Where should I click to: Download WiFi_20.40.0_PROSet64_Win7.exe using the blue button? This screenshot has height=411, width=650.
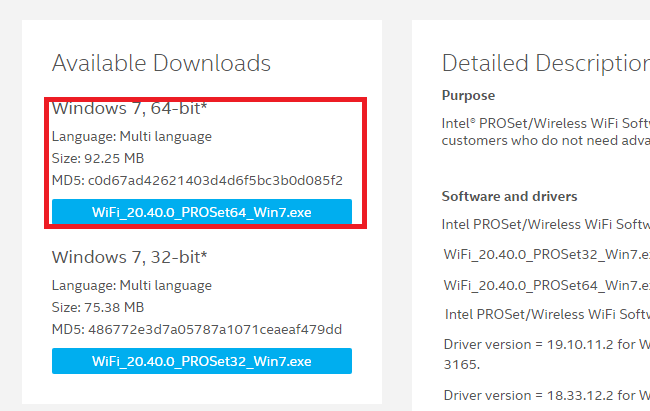coord(202,211)
